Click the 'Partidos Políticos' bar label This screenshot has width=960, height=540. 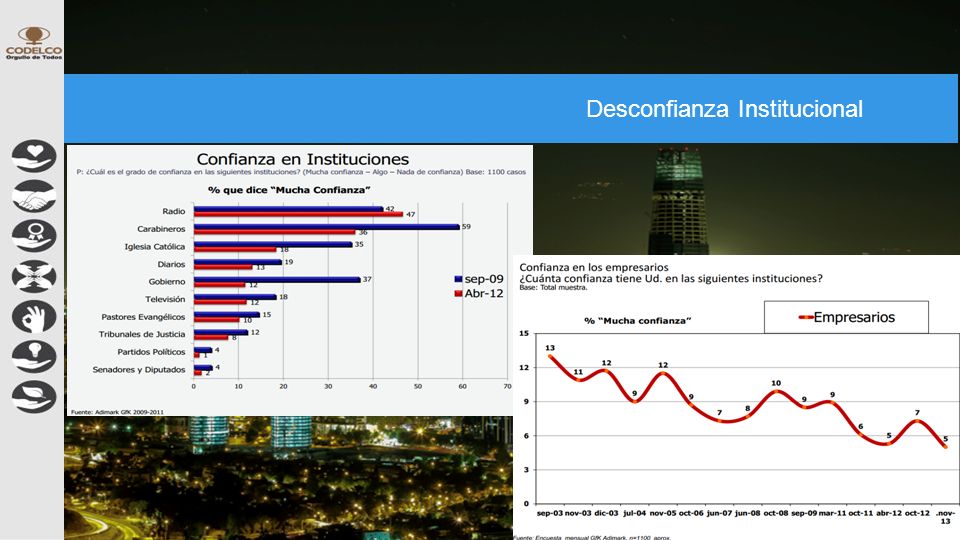pyautogui.click(x=151, y=352)
